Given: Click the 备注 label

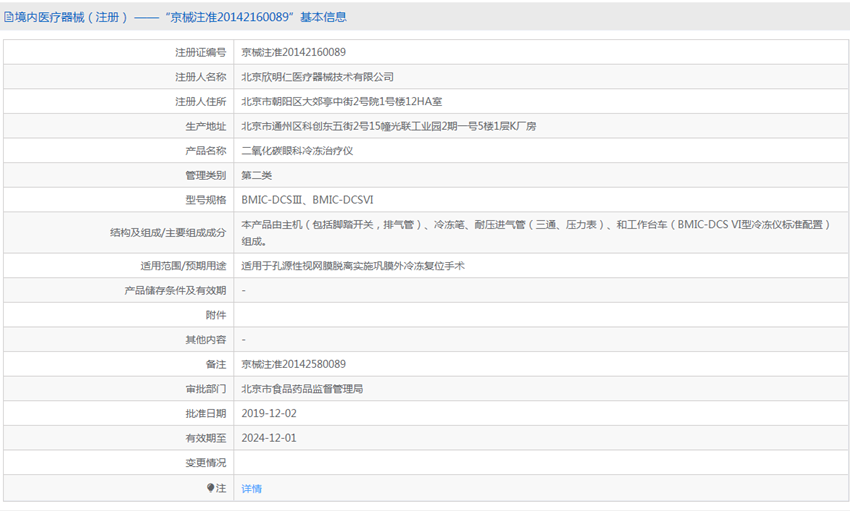Looking at the screenshot, I should point(216,364).
